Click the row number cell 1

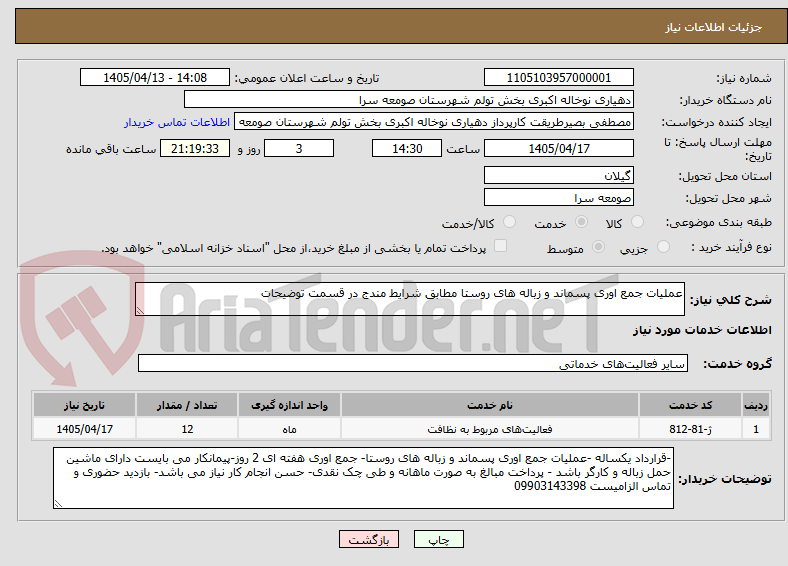756,429
